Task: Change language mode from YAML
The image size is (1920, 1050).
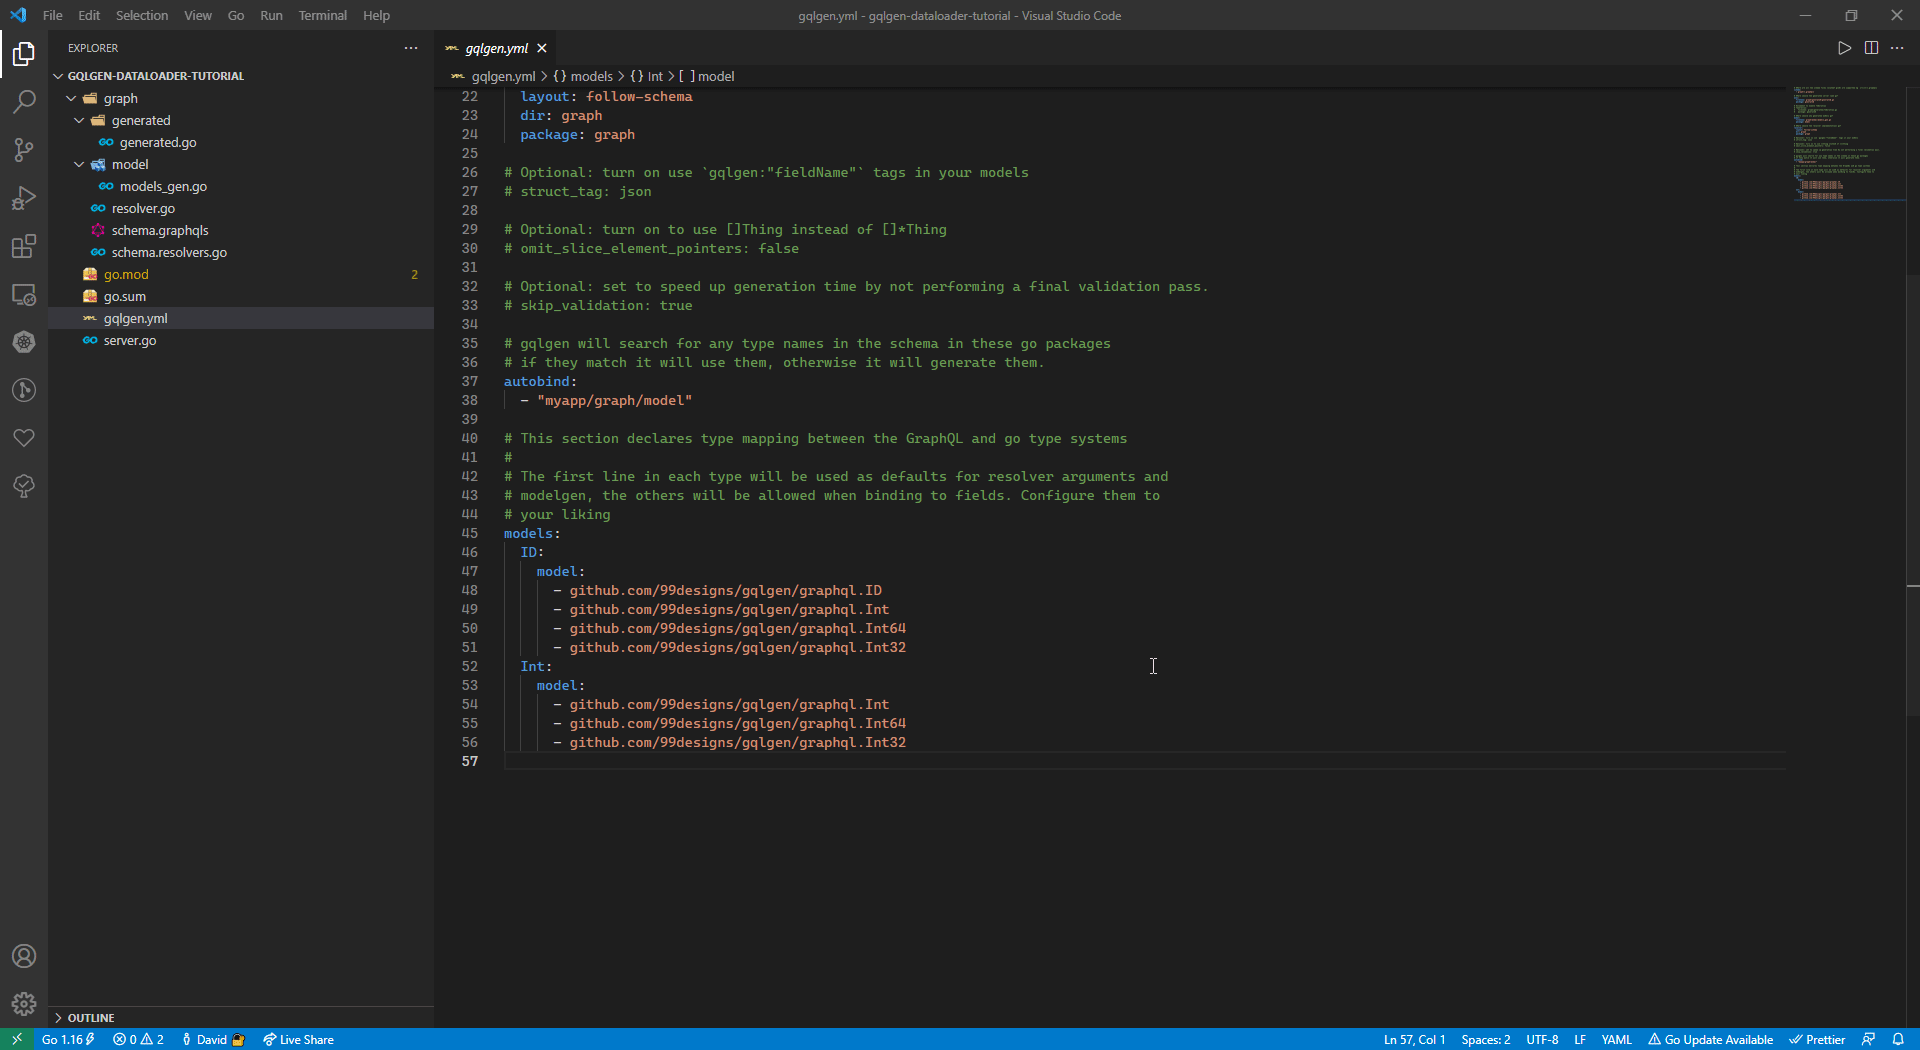Action: point(1616,1039)
